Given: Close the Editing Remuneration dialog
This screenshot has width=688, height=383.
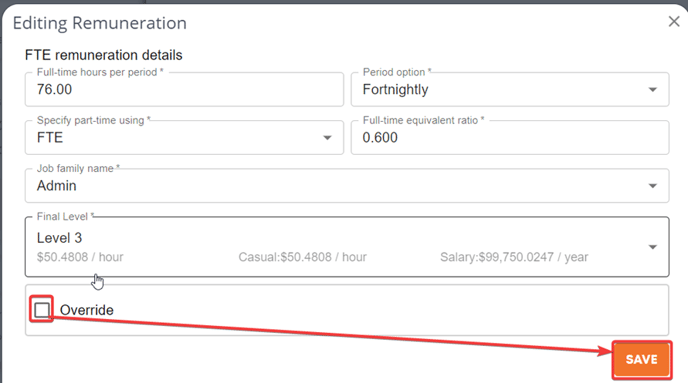Looking at the screenshot, I should coord(674,21).
